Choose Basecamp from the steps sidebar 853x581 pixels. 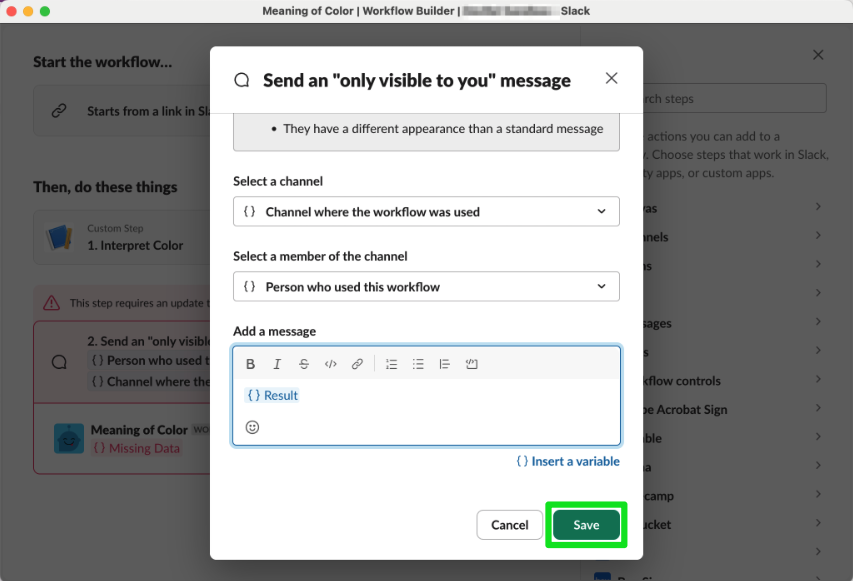(x=720, y=495)
